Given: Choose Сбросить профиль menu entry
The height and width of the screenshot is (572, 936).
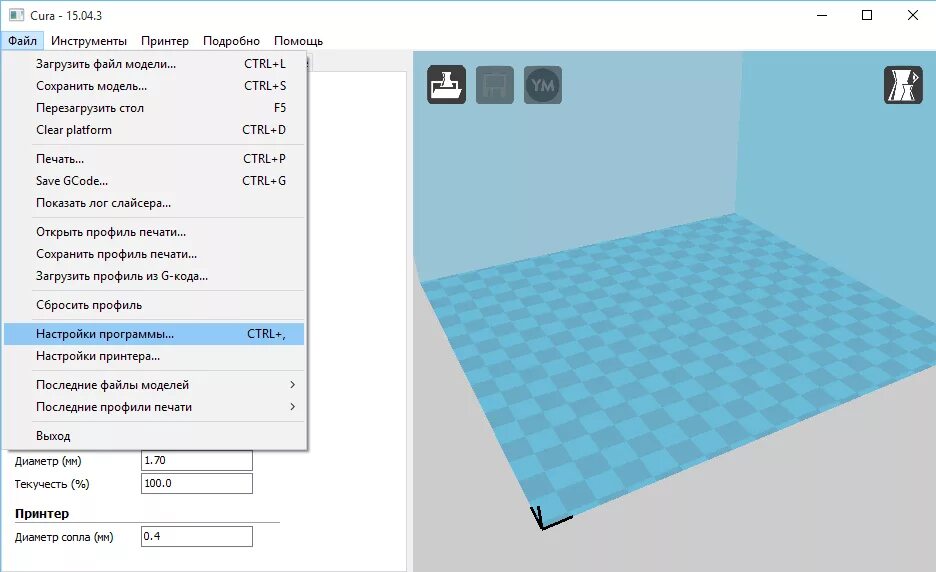Looking at the screenshot, I should click(x=154, y=305).
